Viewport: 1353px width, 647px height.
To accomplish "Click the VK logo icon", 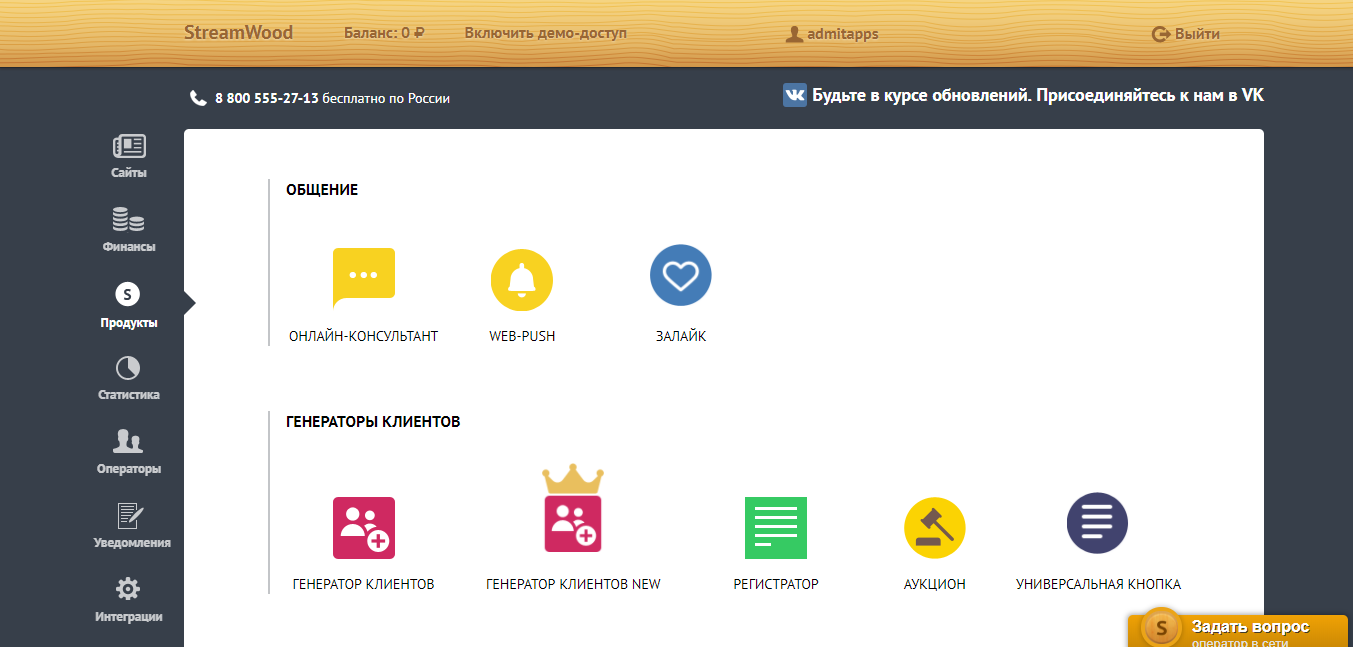I will [x=795, y=95].
